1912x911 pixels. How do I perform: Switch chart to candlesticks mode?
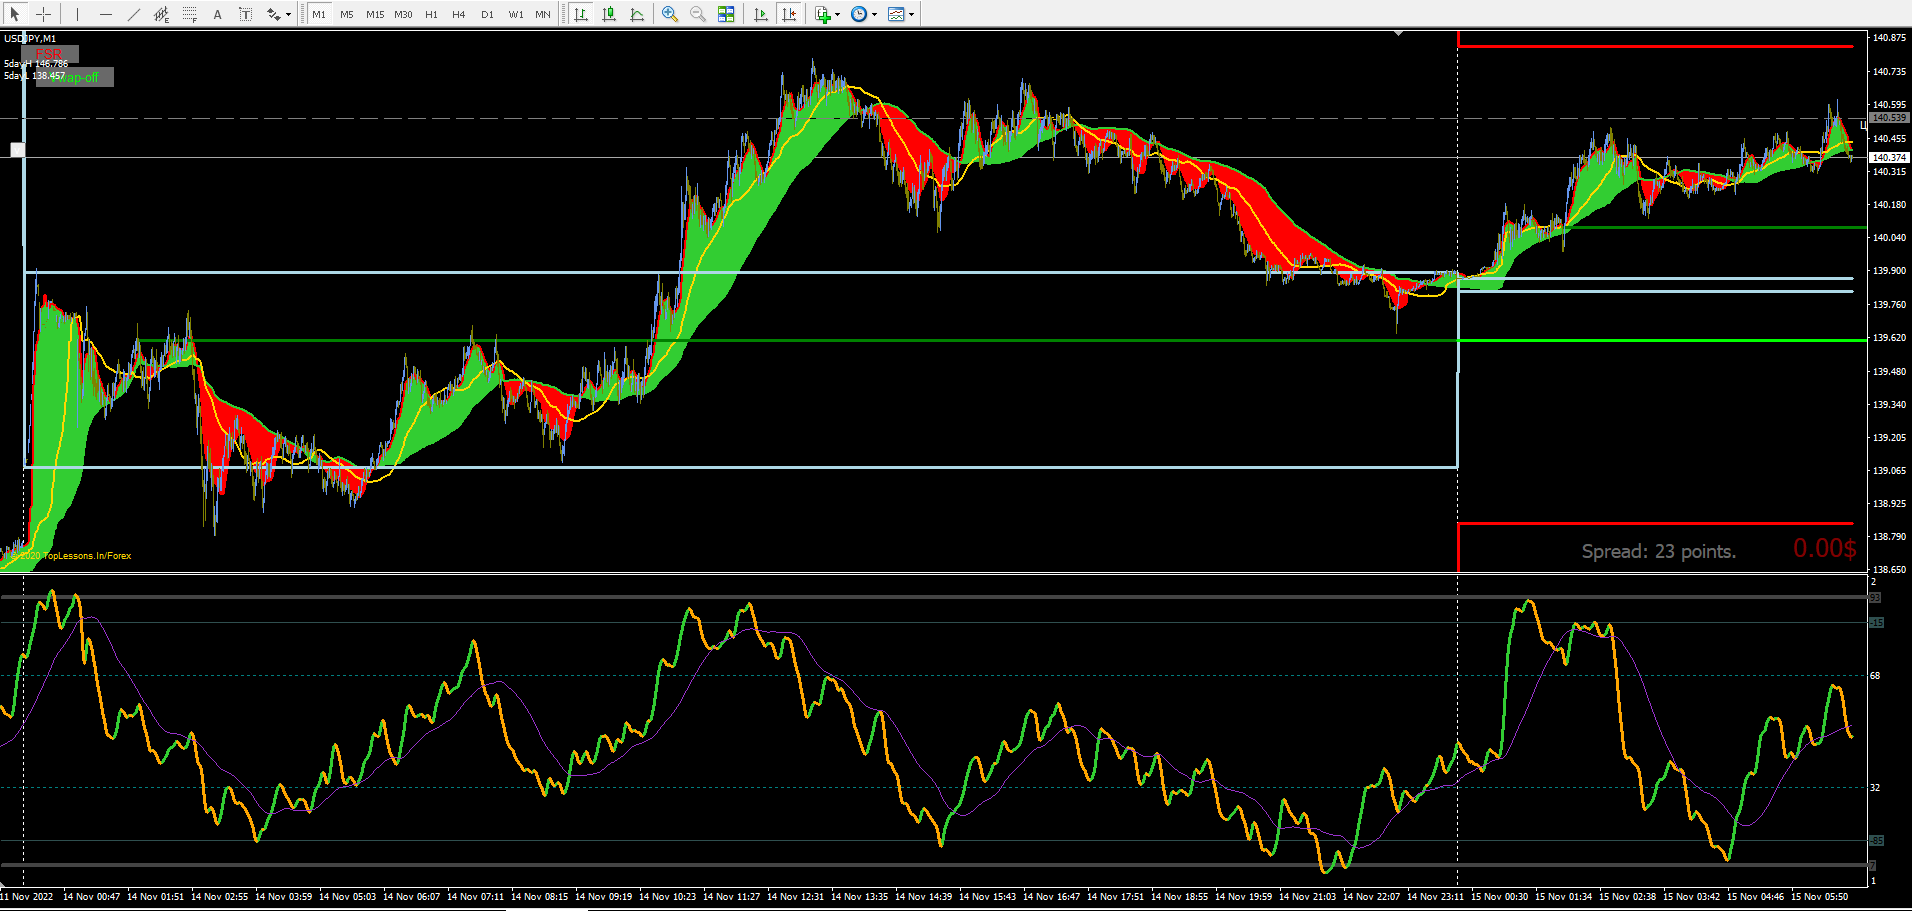[609, 14]
